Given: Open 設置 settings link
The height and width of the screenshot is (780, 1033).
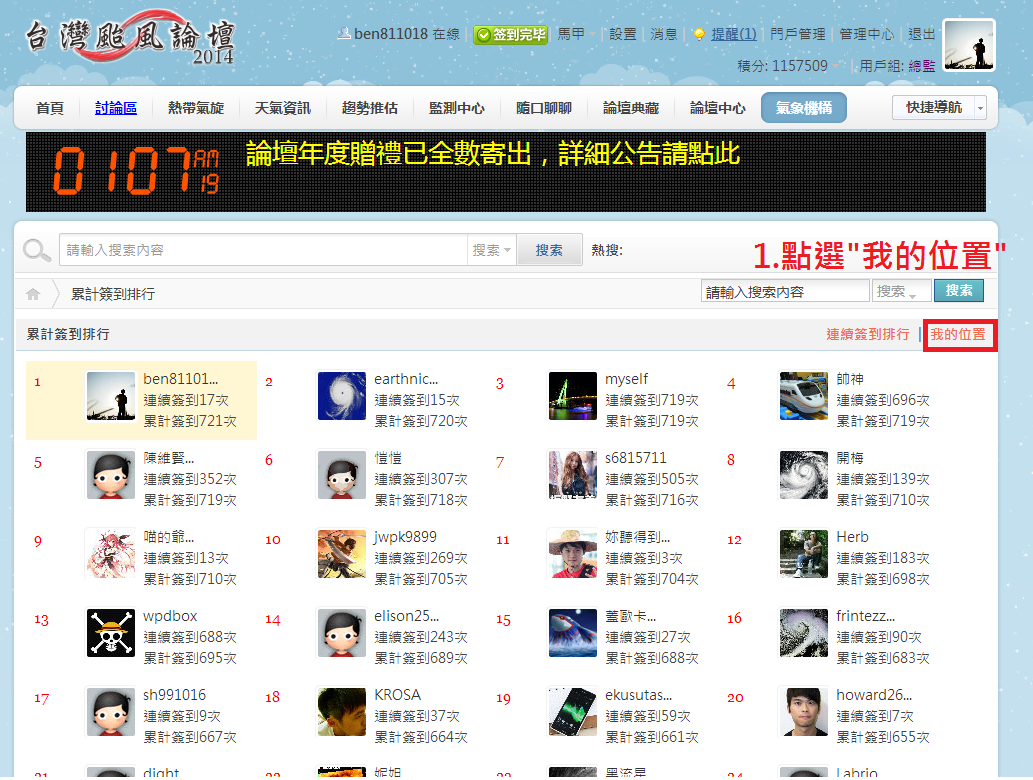Looking at the screenshot, I should click(x=623, y=34).
